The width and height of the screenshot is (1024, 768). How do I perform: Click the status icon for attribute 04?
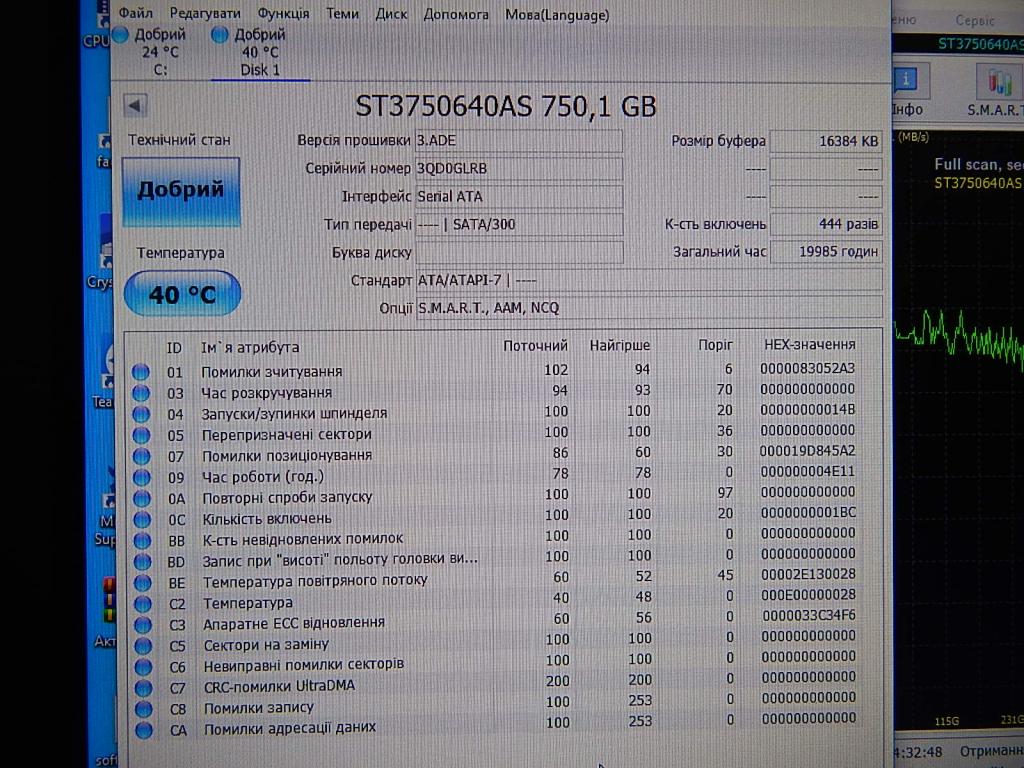coord(141,414)
